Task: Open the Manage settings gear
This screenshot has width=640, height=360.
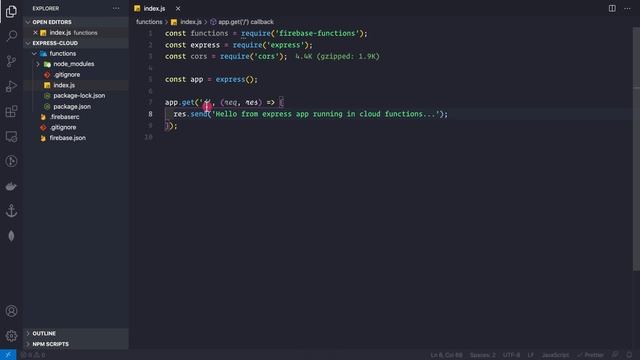Action: click(11, 336)
